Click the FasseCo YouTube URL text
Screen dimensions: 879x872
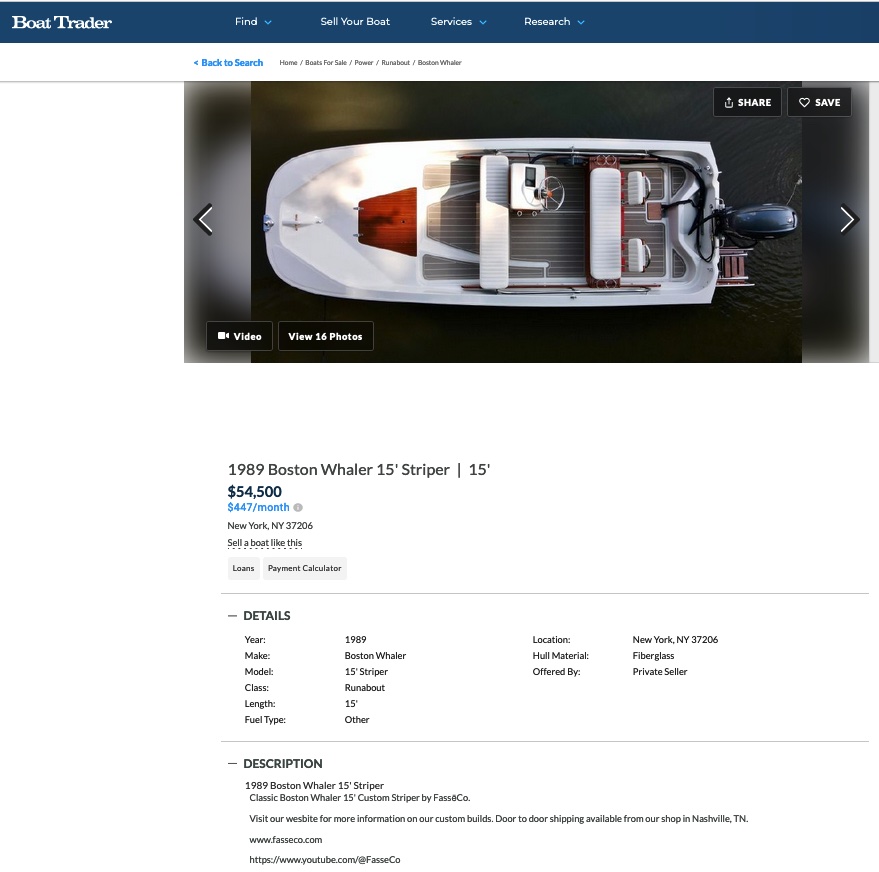325,860
